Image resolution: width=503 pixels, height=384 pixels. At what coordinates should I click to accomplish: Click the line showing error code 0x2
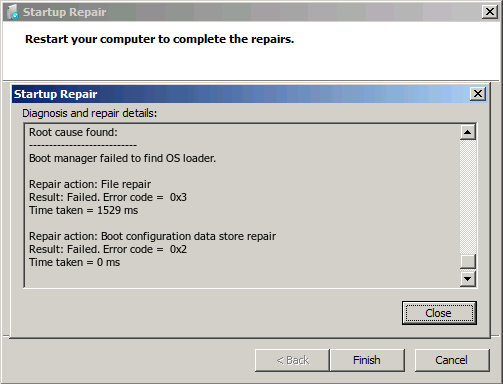[x=108, y=249]
